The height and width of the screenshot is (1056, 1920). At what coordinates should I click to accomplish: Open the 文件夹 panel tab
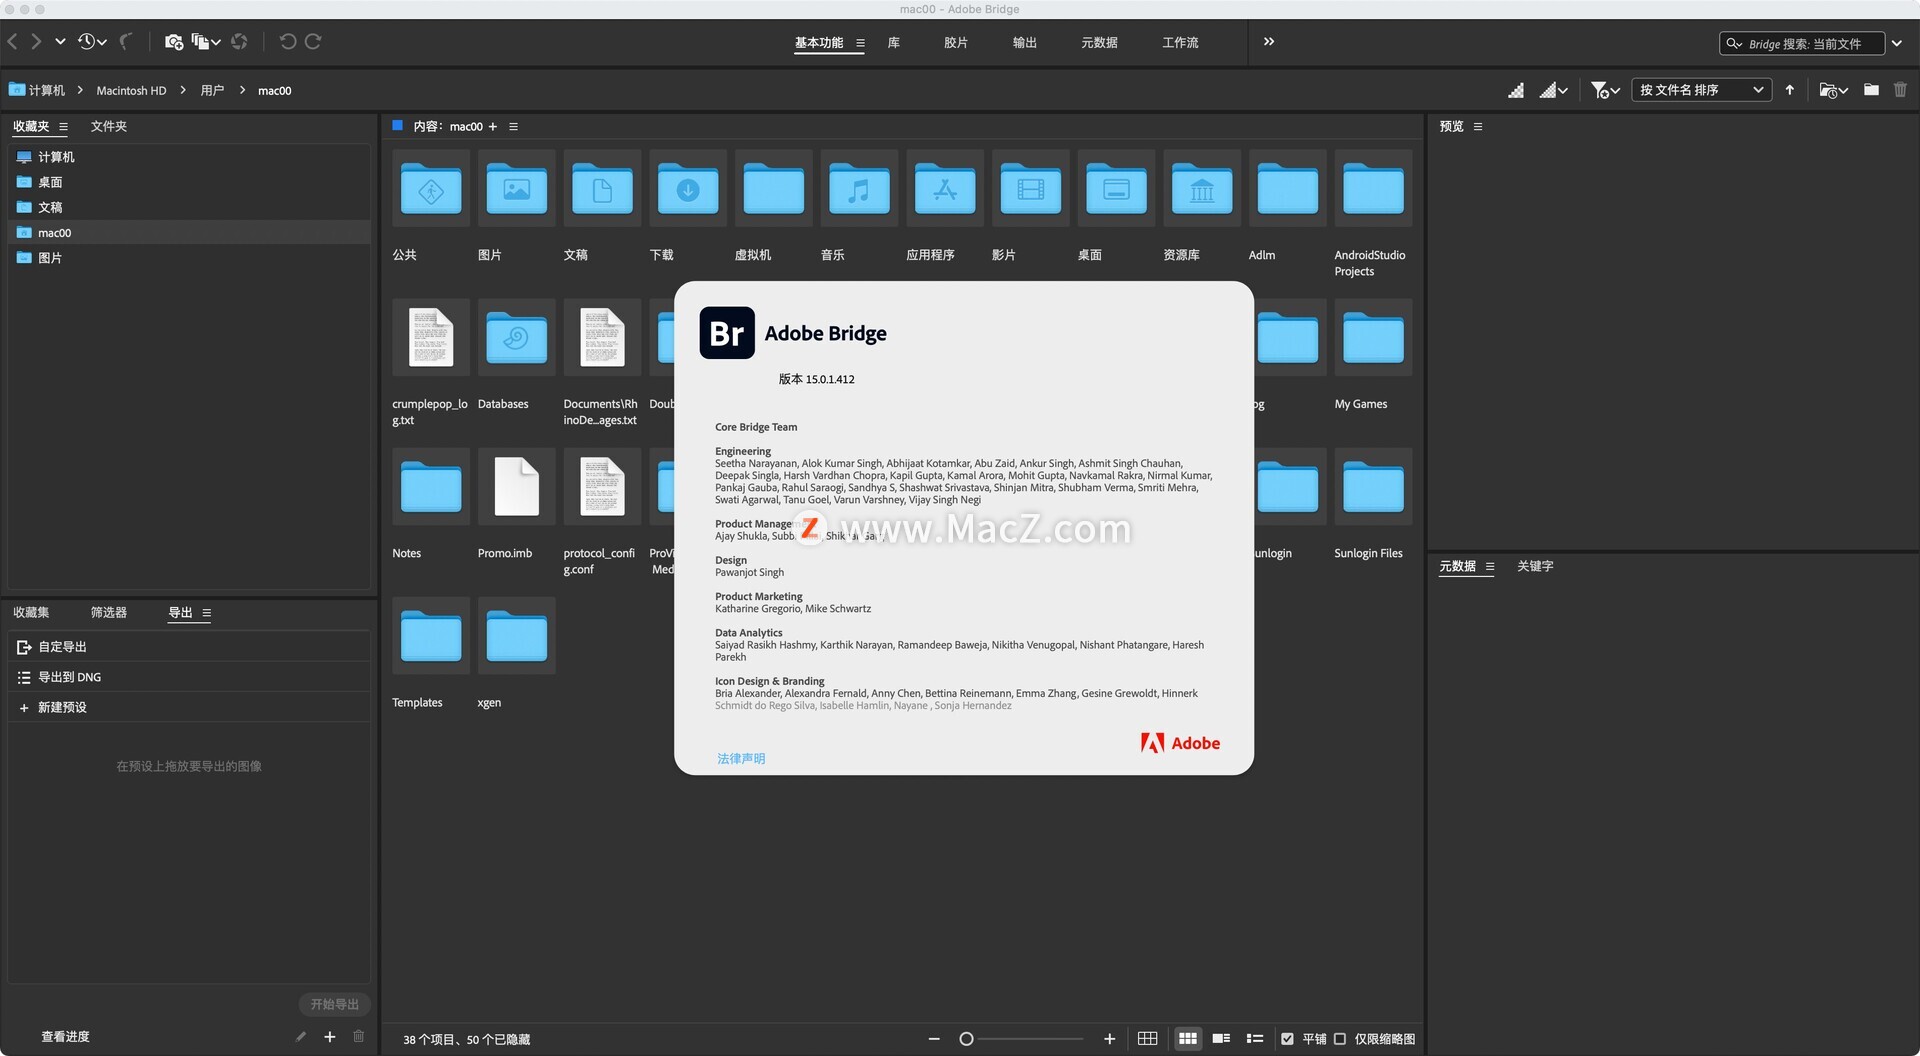click(x=109, y=127)
